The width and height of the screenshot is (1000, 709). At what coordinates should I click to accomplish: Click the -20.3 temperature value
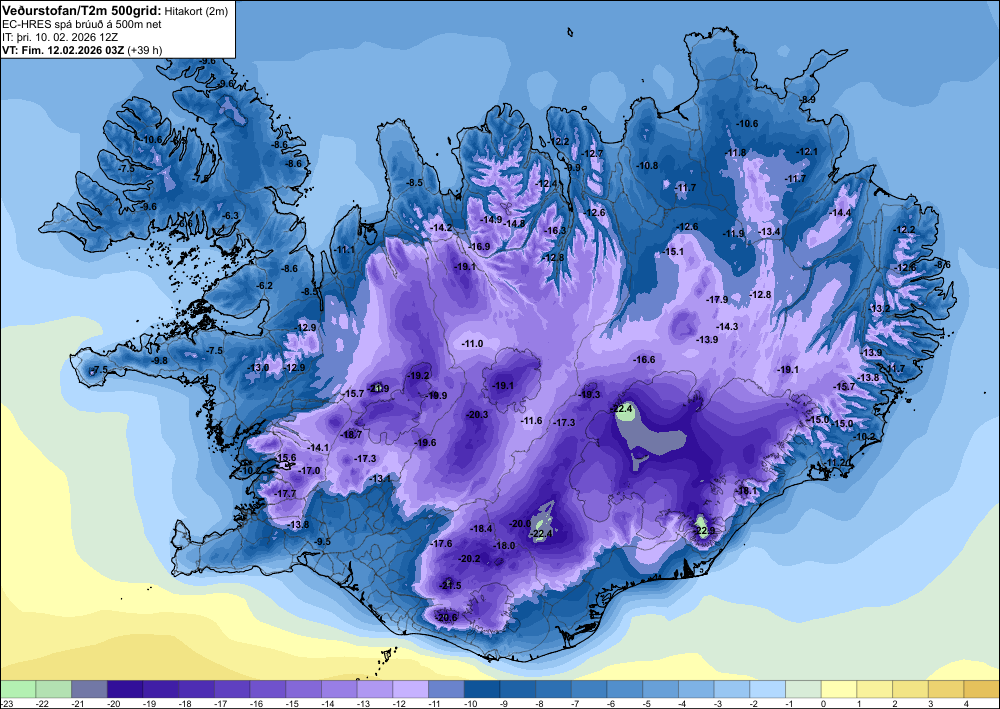point(478,414)
